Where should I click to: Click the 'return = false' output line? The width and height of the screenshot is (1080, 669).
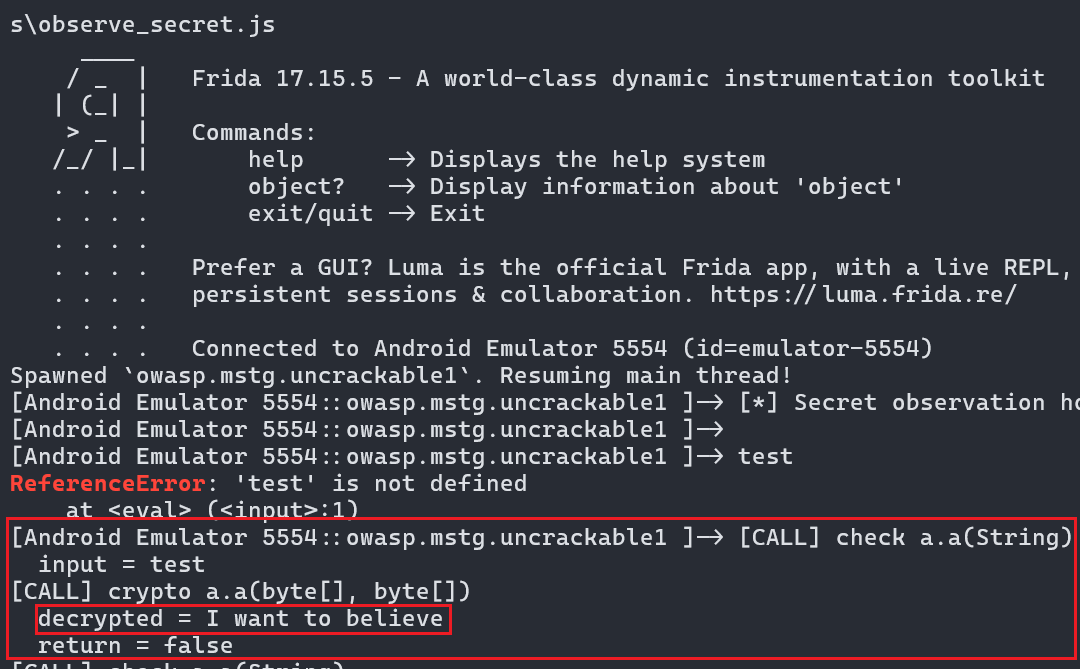pos(136,646)
